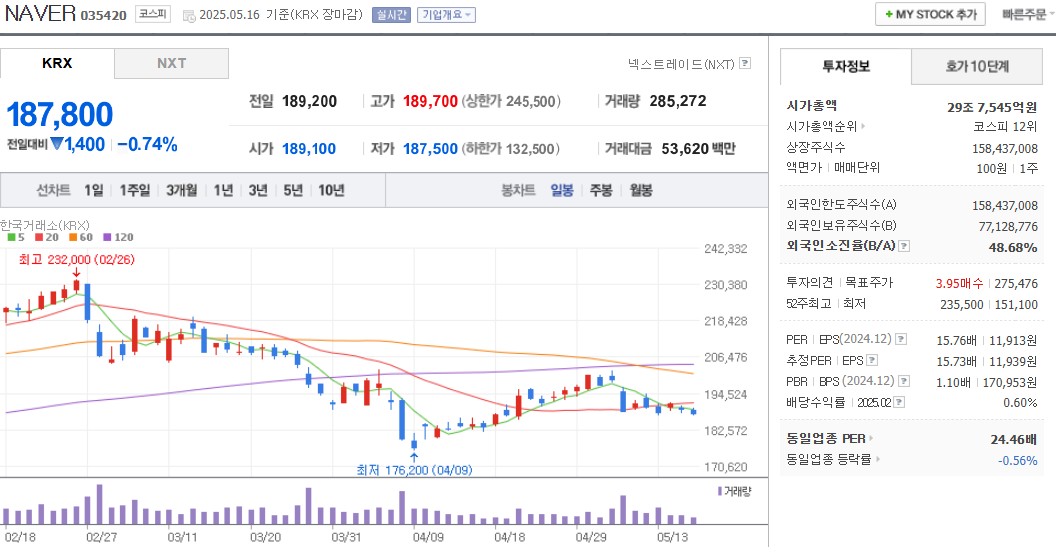Viewport: 1059px width, 547px height.
Task: Click the 코스피 market badge
Action: 153,14
